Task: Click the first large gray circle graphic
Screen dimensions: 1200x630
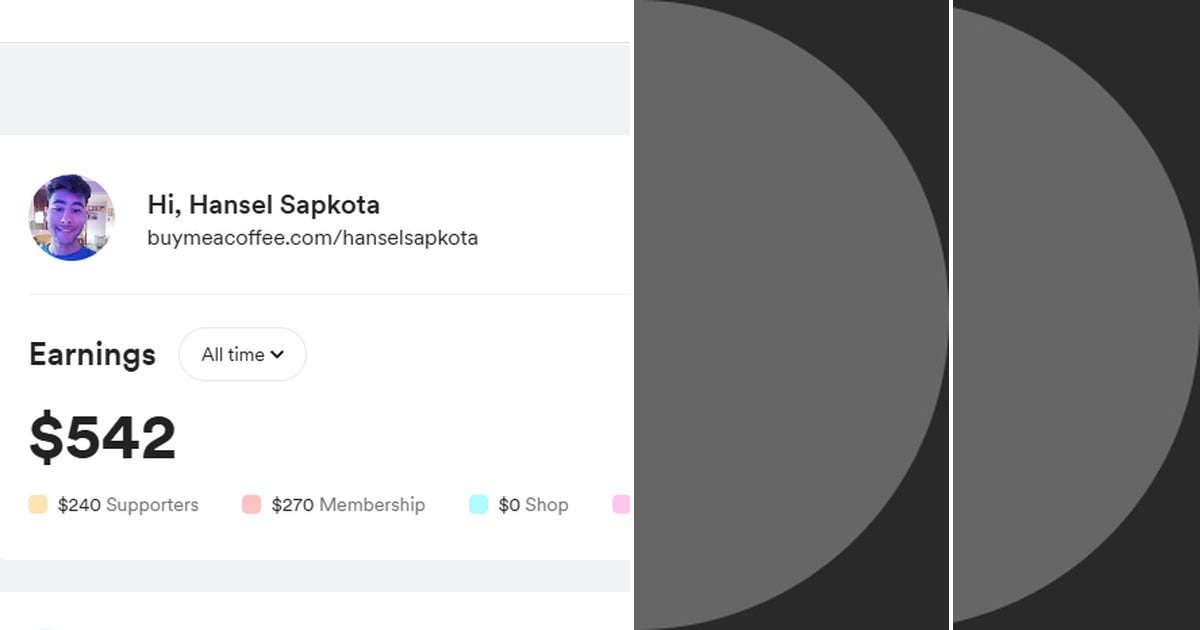Action: (x=780, y=315)
